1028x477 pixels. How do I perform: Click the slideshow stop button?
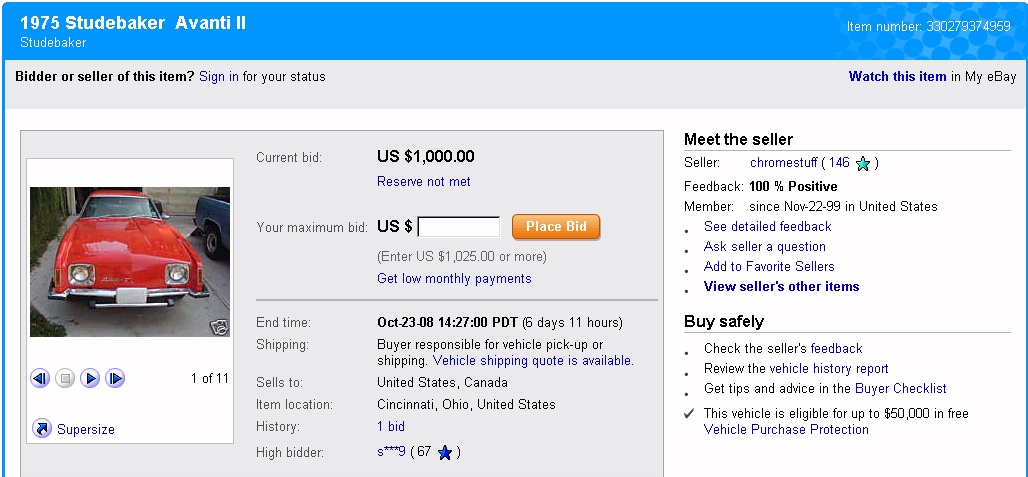pos(65,378)
